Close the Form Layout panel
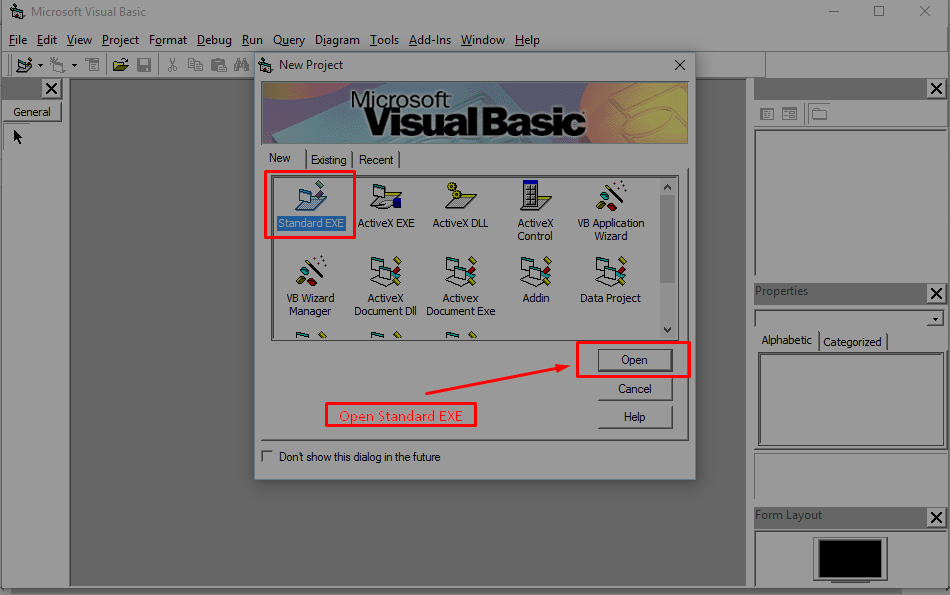Viewport: 950px width, 595px height. point(936,518)
